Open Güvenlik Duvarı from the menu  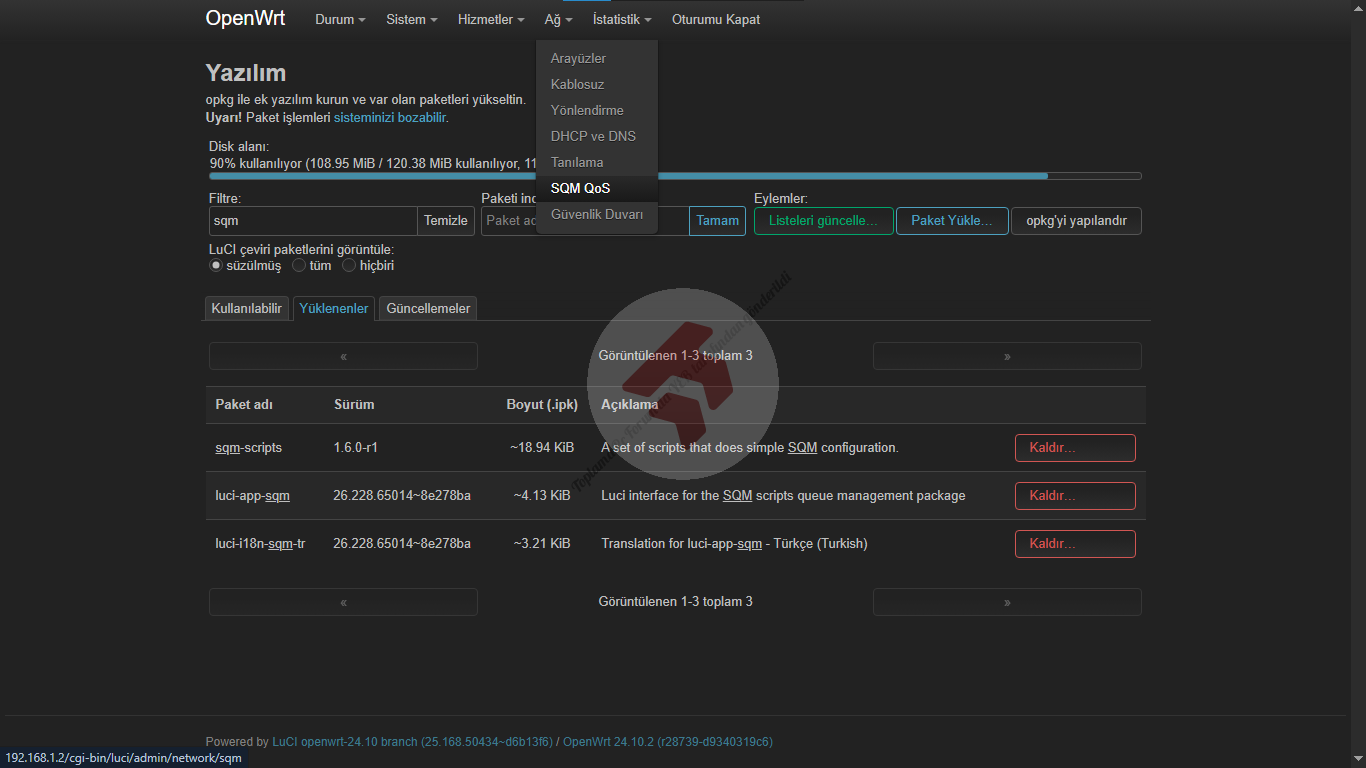pos(597,214)
